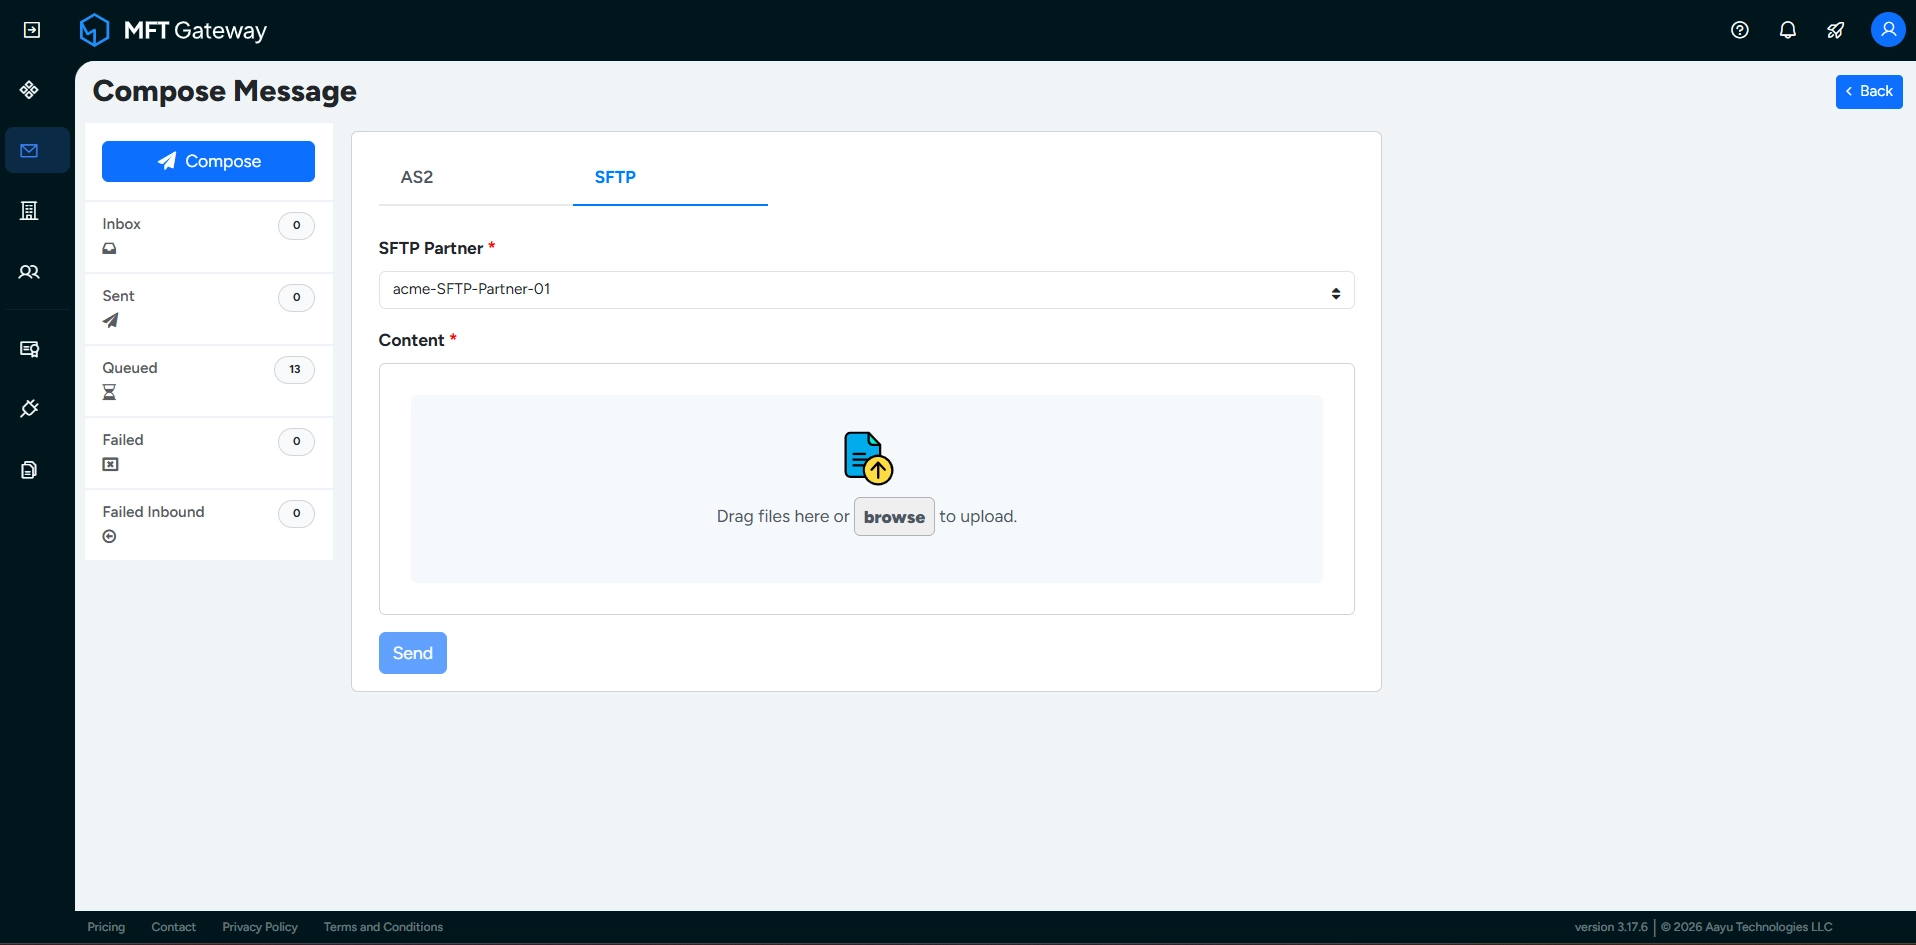Screen dimensions: 1916x945
Task: Open the Privacy Policy footer link
Action: (x=260, y=927)
